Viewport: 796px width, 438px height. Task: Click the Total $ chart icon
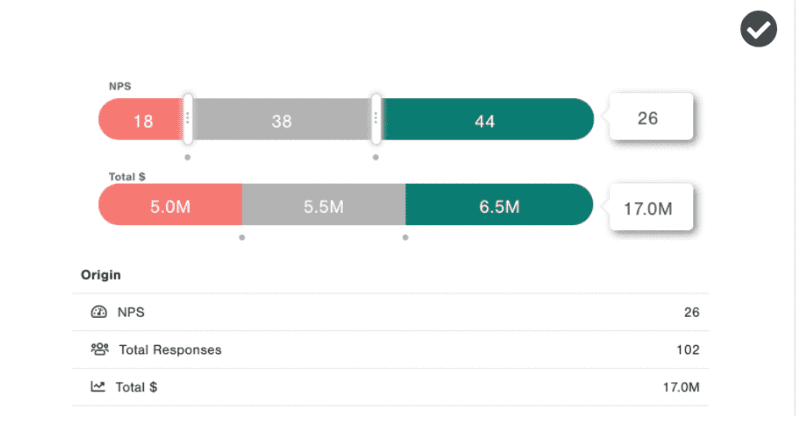(97, 387)
